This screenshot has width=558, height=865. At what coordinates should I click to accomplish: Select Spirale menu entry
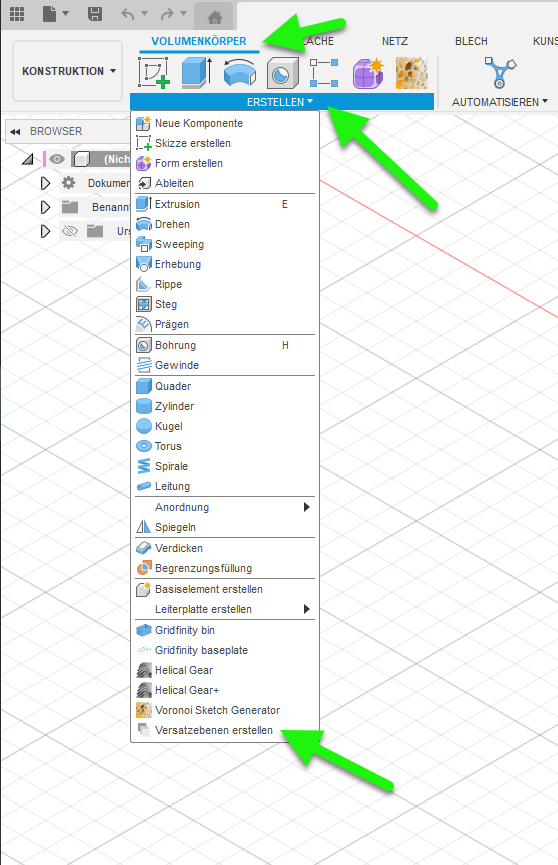[225, 466]
